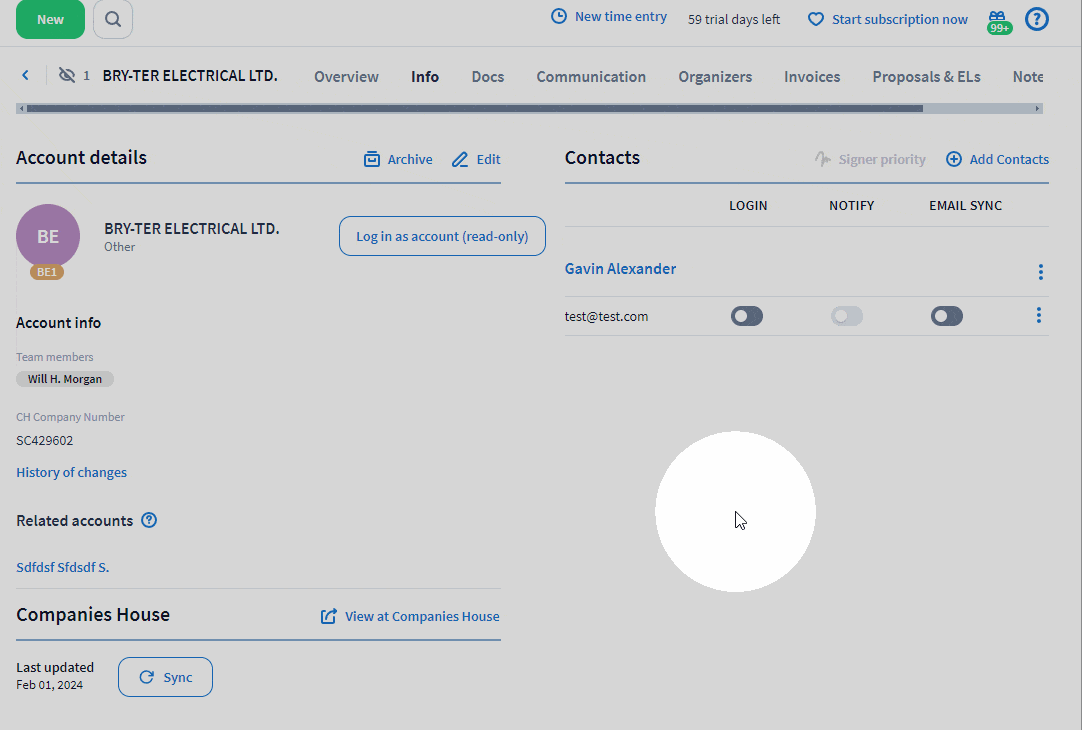Click Log in as account (read-only)
This screenshot has width=1082, height=730.
coord(442,236)
